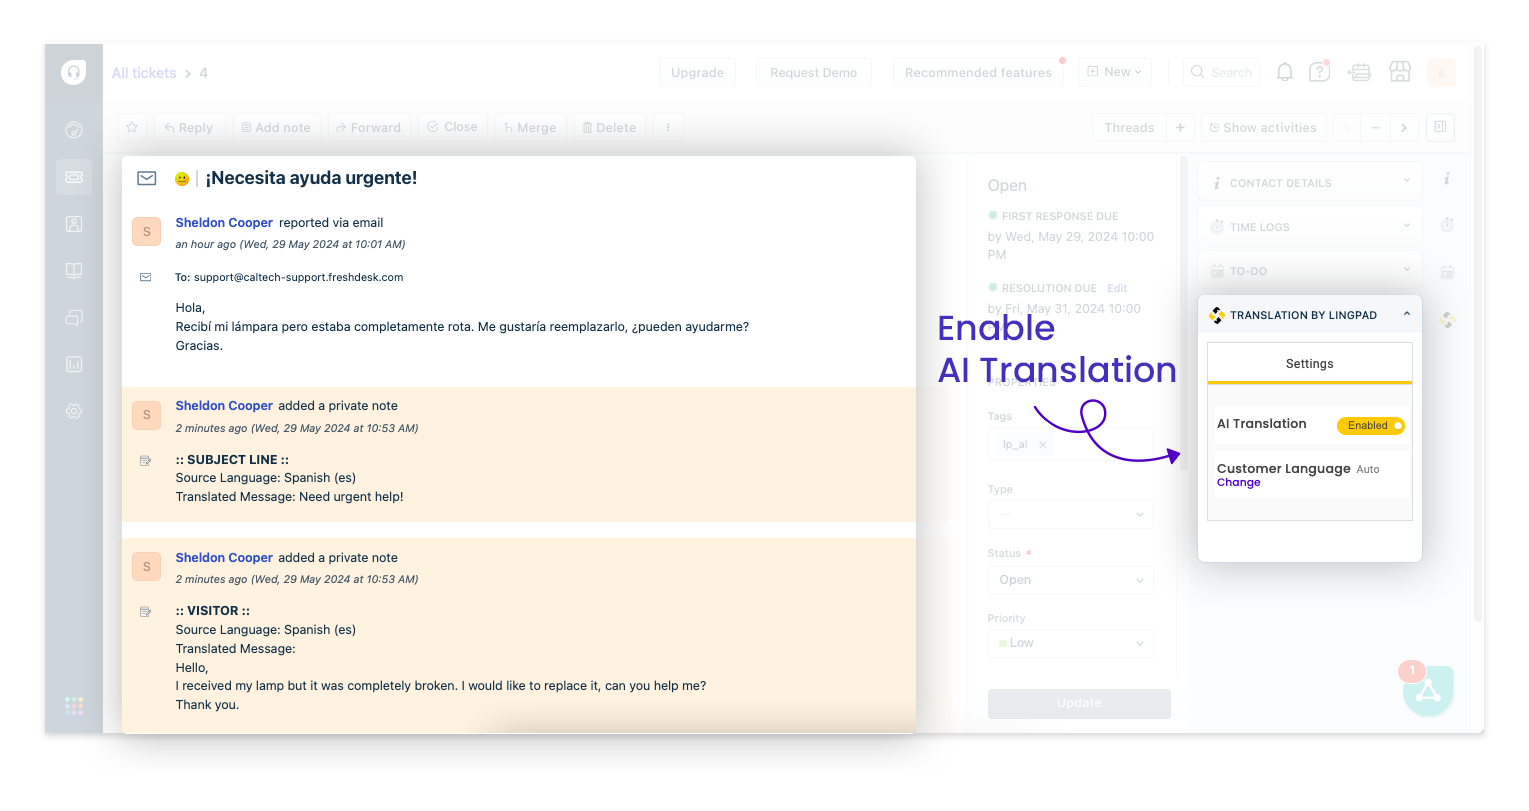Click the properties panel scrollbar
Viewport: 1529px width, 811px height.
(1184, 314)
